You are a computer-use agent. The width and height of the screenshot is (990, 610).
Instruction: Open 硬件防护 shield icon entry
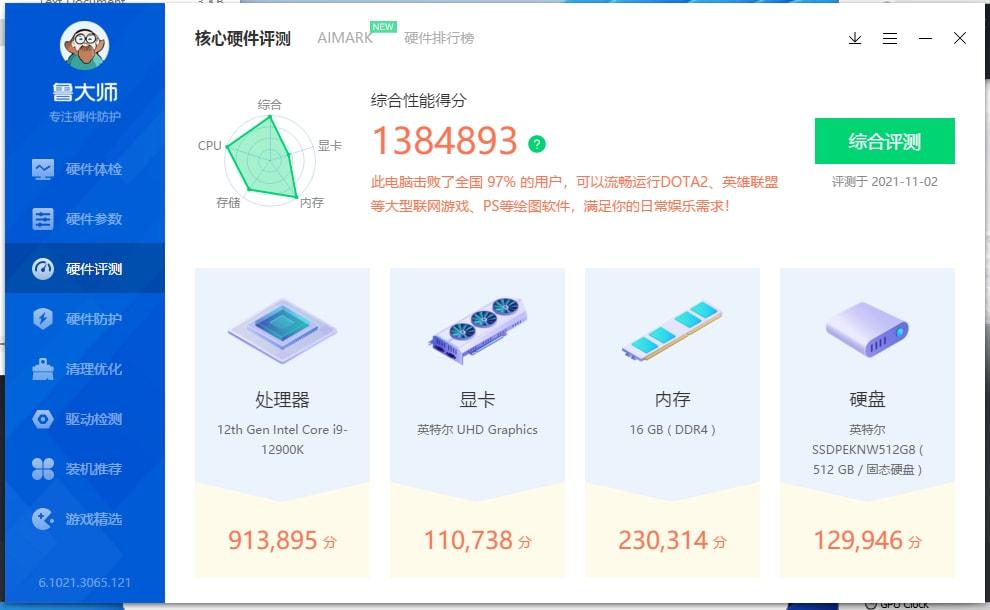click(85, 319)
